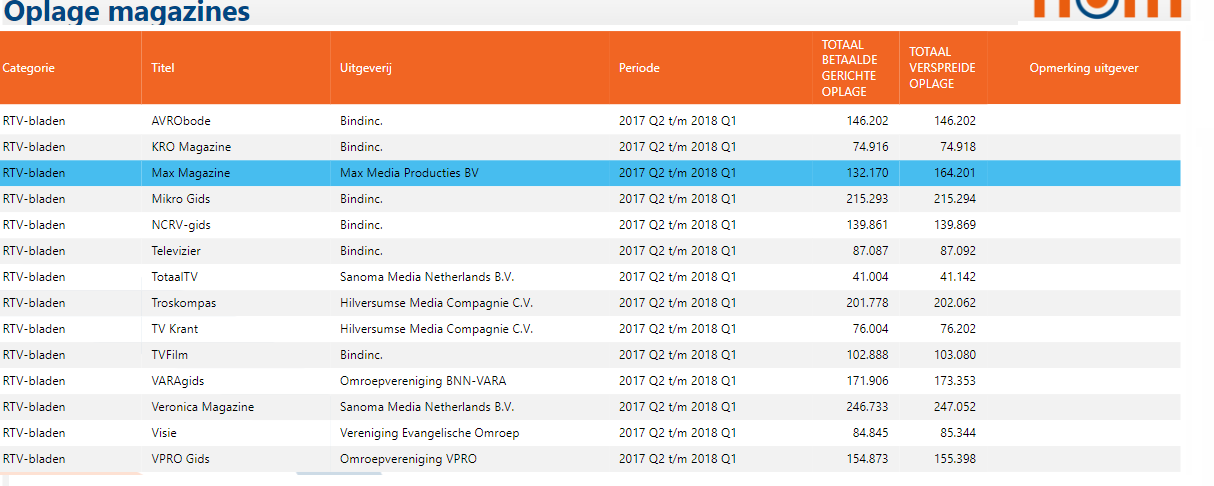Click the value 246.733 for Veronica Magazine
Image resolution: width=1214 pixels, height=486 pixels.
867,407
